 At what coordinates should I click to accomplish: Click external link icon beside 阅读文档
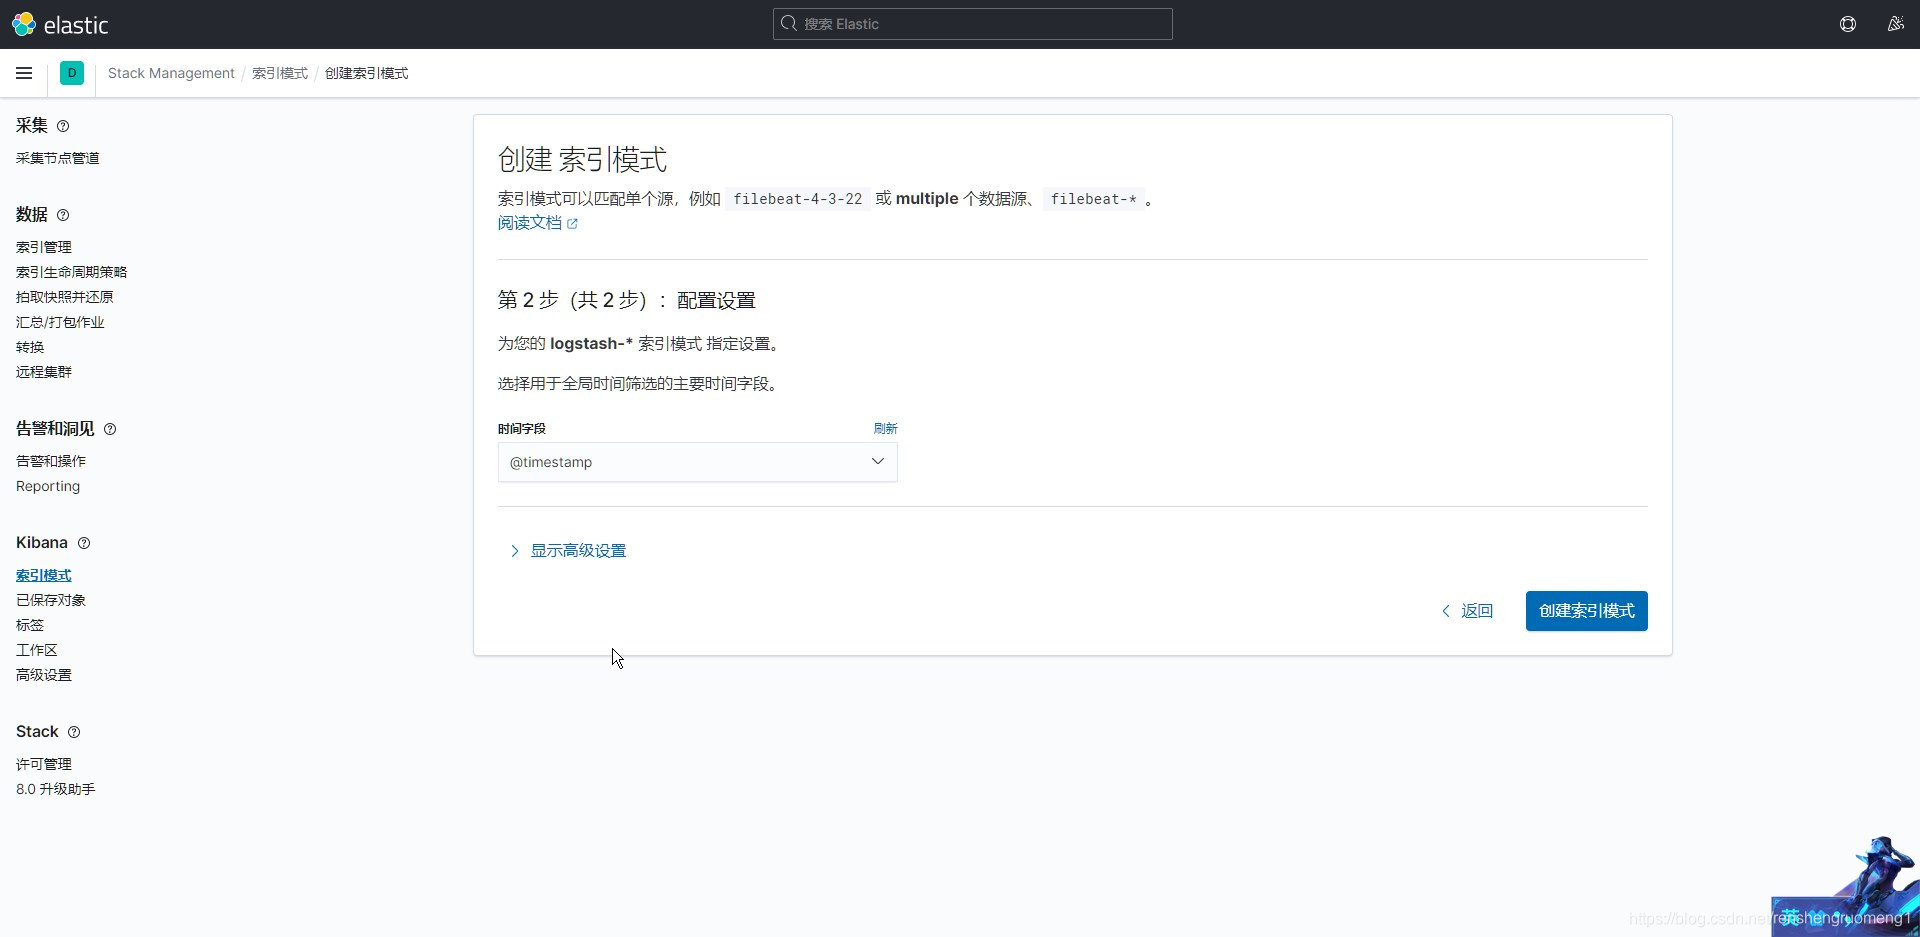[x=572, y=224]
